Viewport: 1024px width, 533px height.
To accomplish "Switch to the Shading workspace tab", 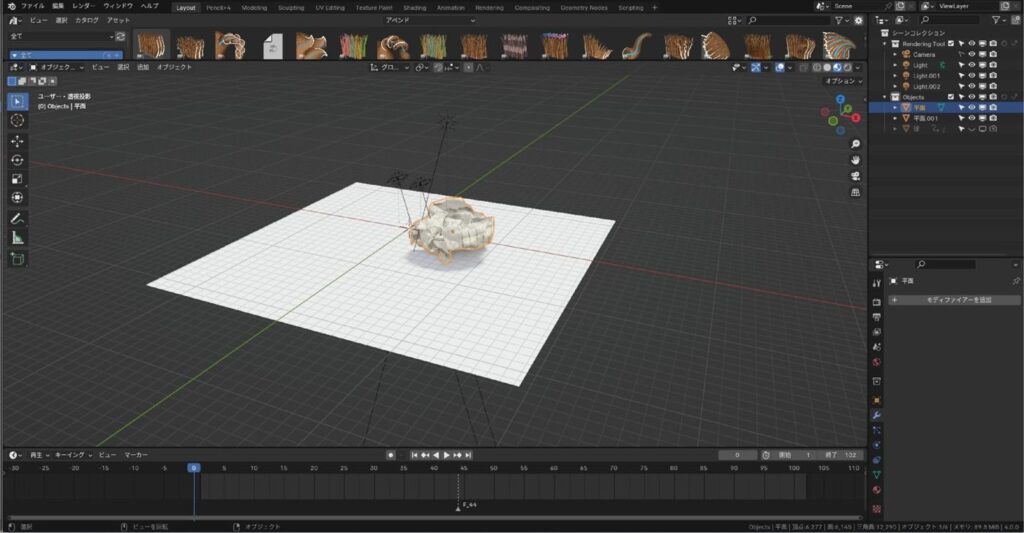I will 414,8.
